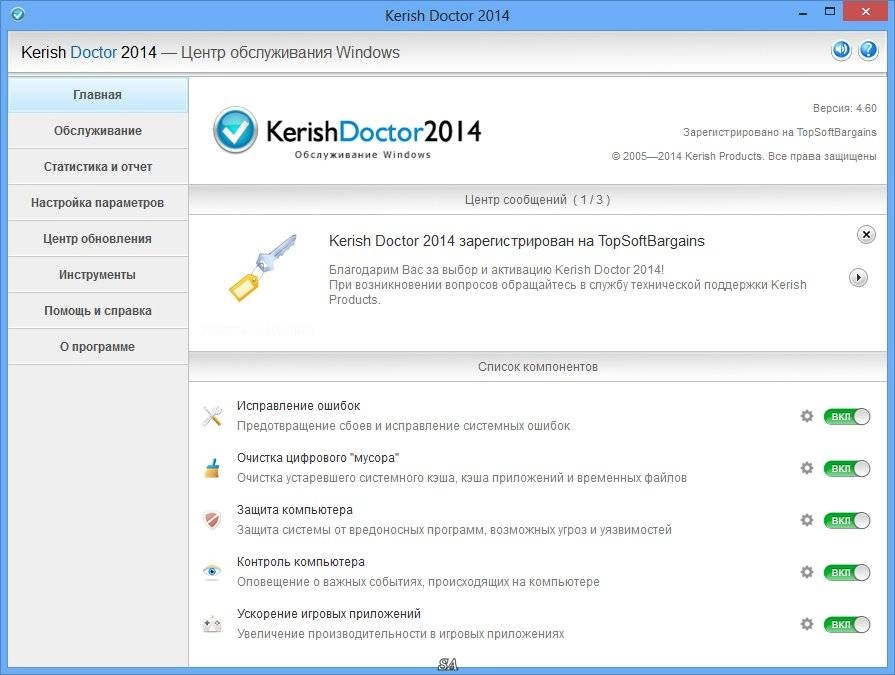This screenshot has width=895, height=675.
Task: Show next message with arrow button
Action: 858,278
